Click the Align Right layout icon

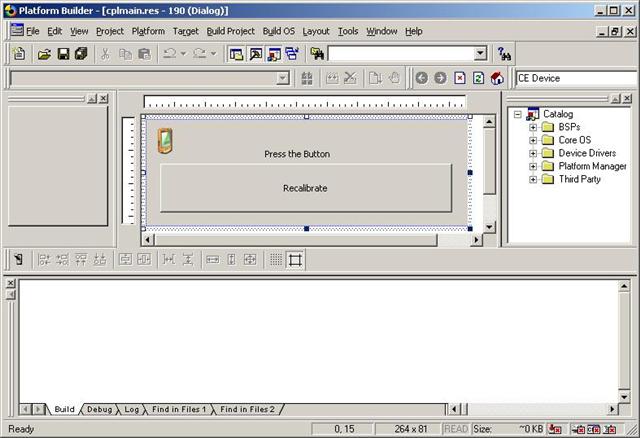(x=62, y=259)
